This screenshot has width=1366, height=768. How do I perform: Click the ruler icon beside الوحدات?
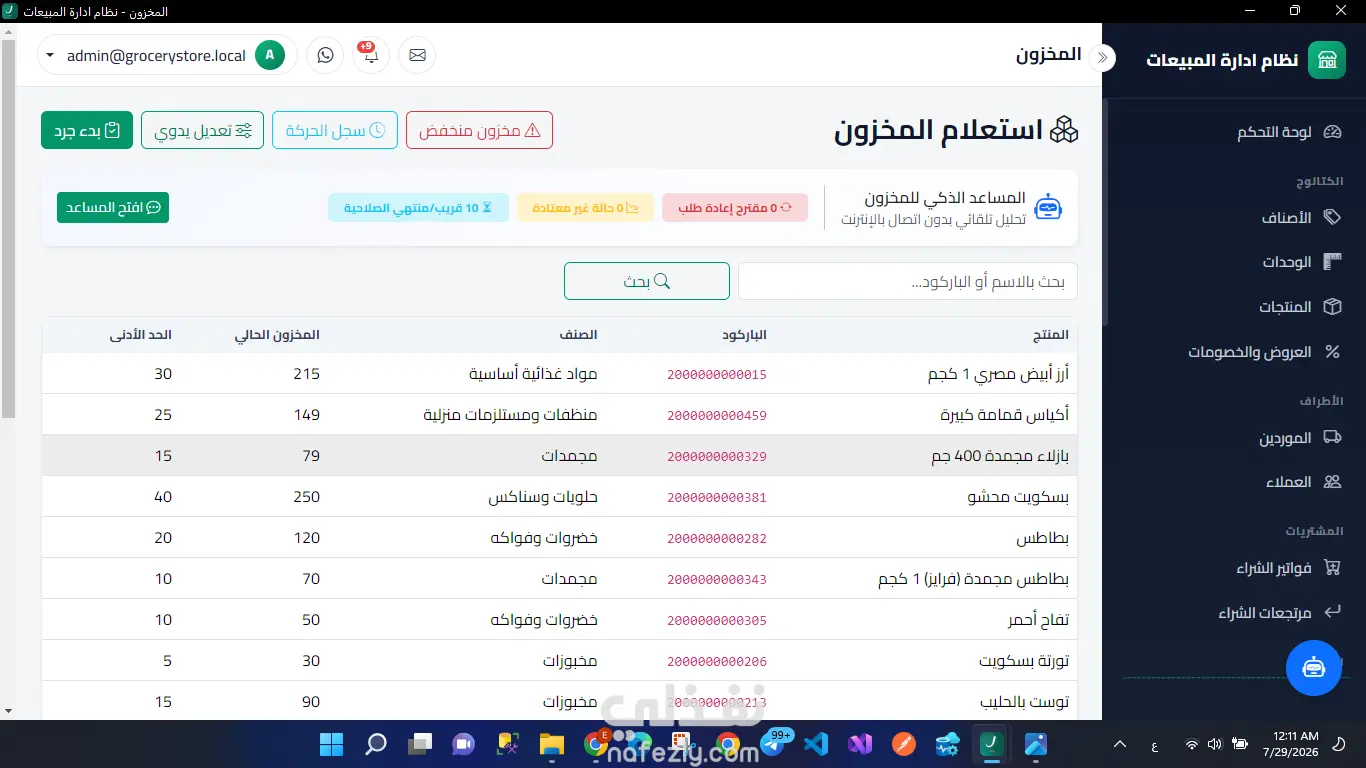(1332, 262)
